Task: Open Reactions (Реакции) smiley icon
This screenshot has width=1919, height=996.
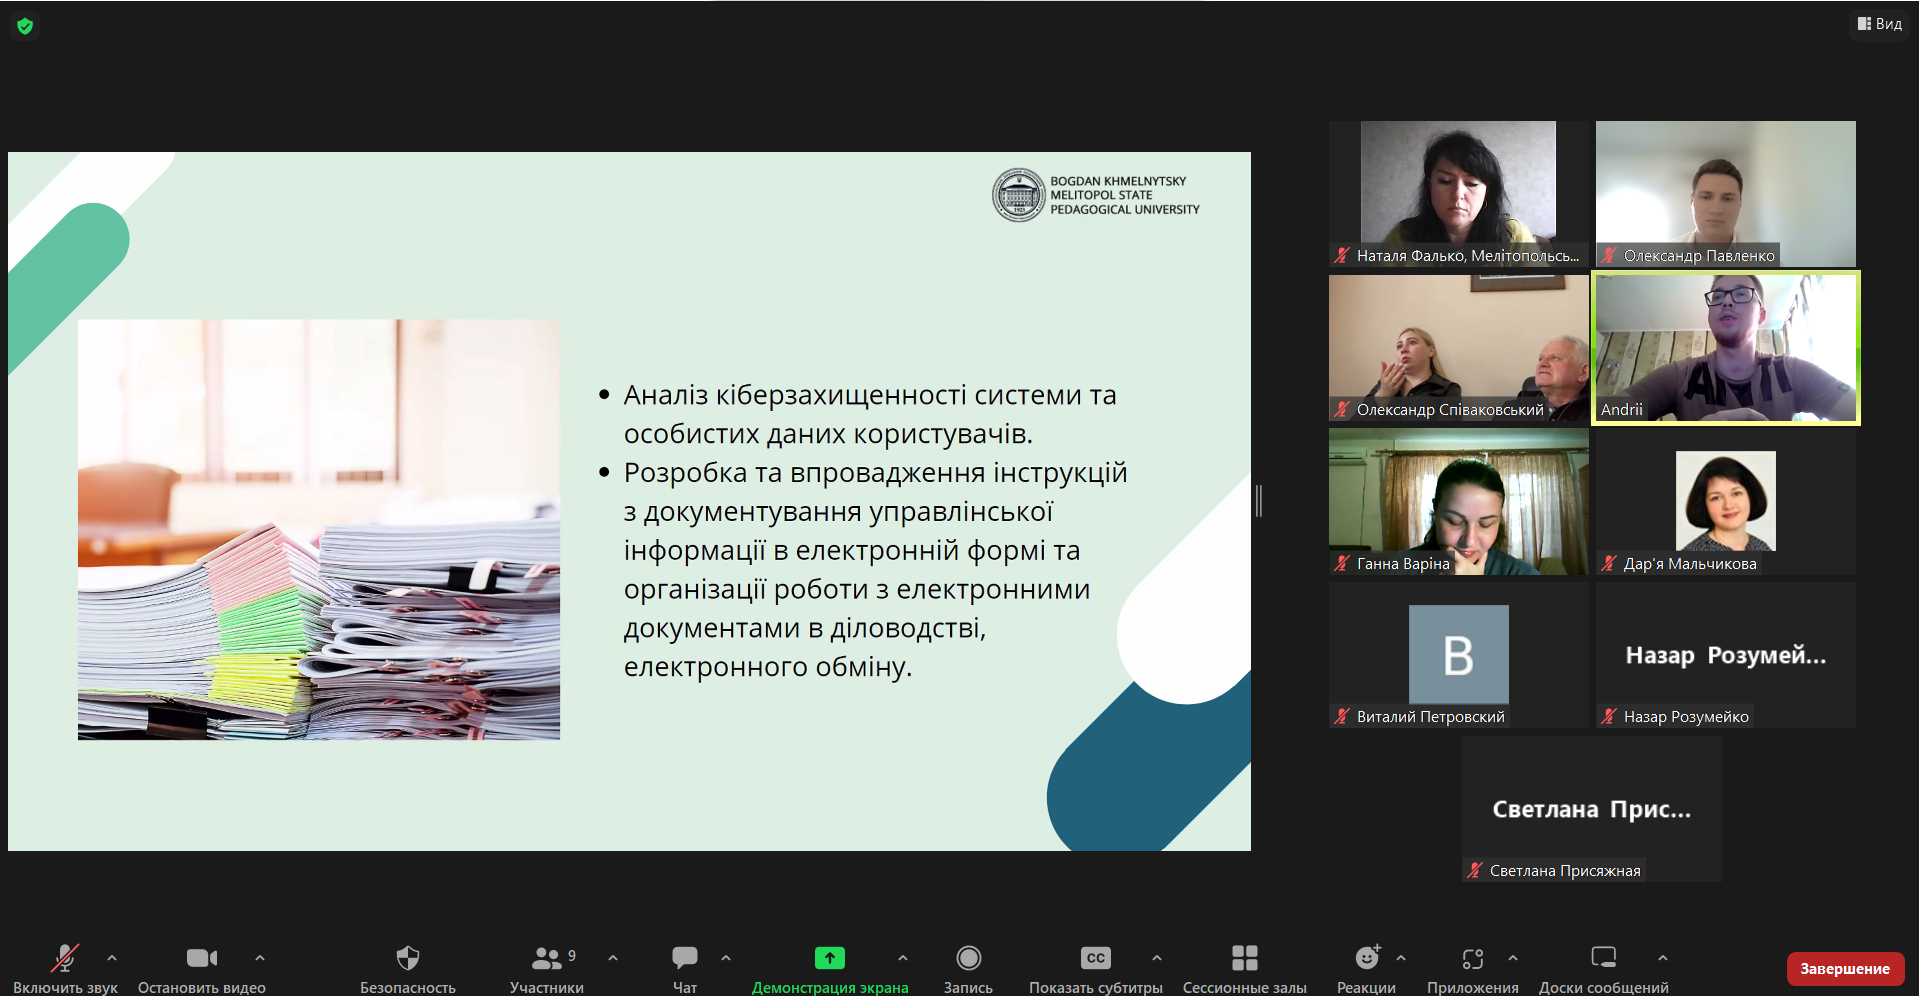Action: [1366, 958]
